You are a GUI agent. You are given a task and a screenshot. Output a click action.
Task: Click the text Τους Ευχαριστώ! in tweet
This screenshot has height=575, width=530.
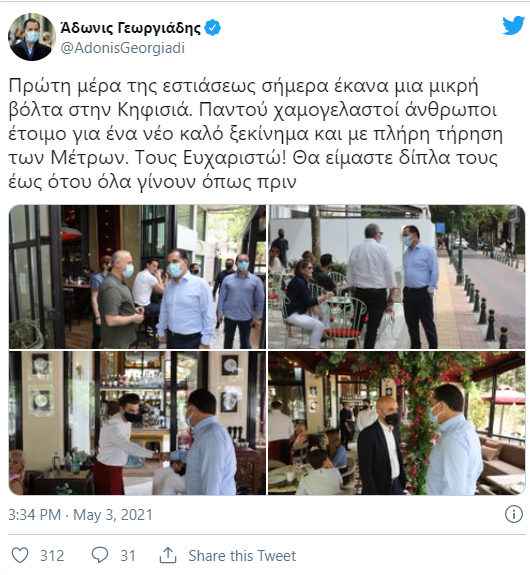click(x=210, y=158)
